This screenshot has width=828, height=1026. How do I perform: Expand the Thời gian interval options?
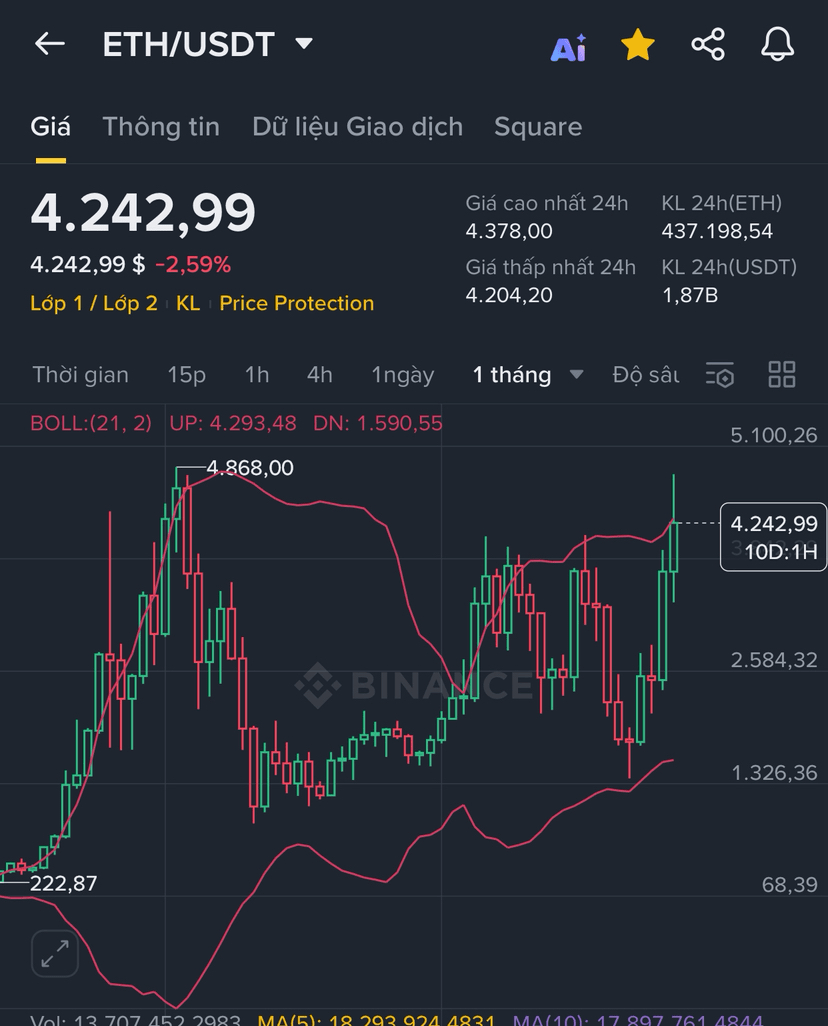tap(81, 375)
